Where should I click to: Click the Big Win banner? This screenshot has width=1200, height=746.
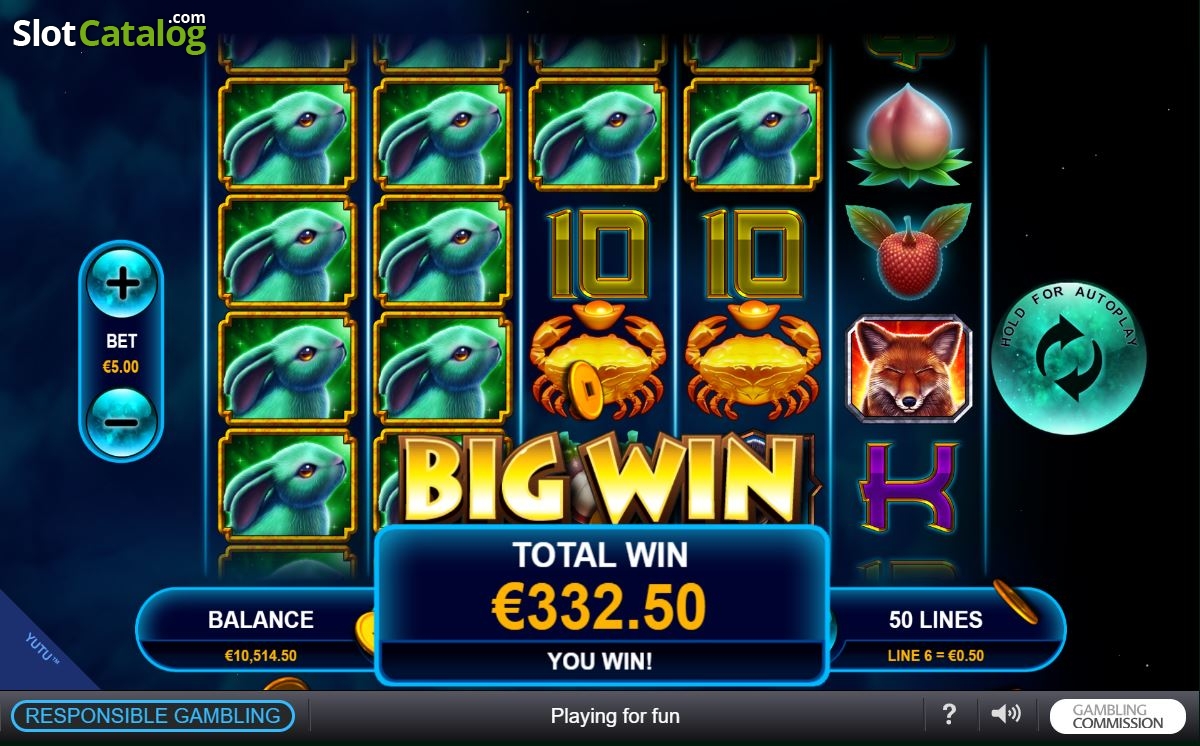pyautogui.click(x=601, y=480)
